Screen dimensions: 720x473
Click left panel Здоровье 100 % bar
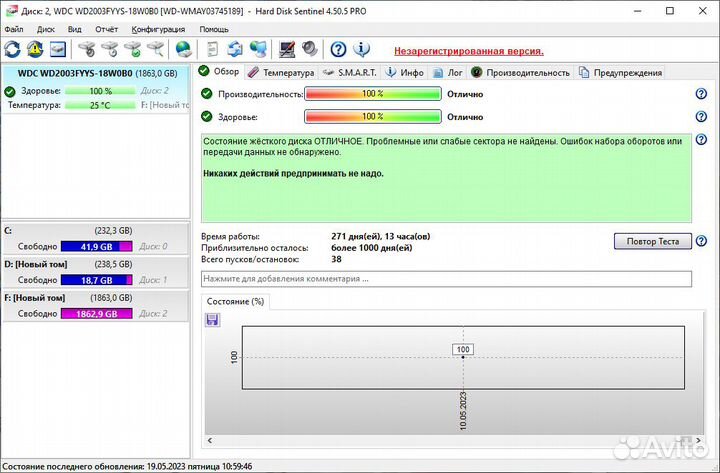tap(101, 91)
